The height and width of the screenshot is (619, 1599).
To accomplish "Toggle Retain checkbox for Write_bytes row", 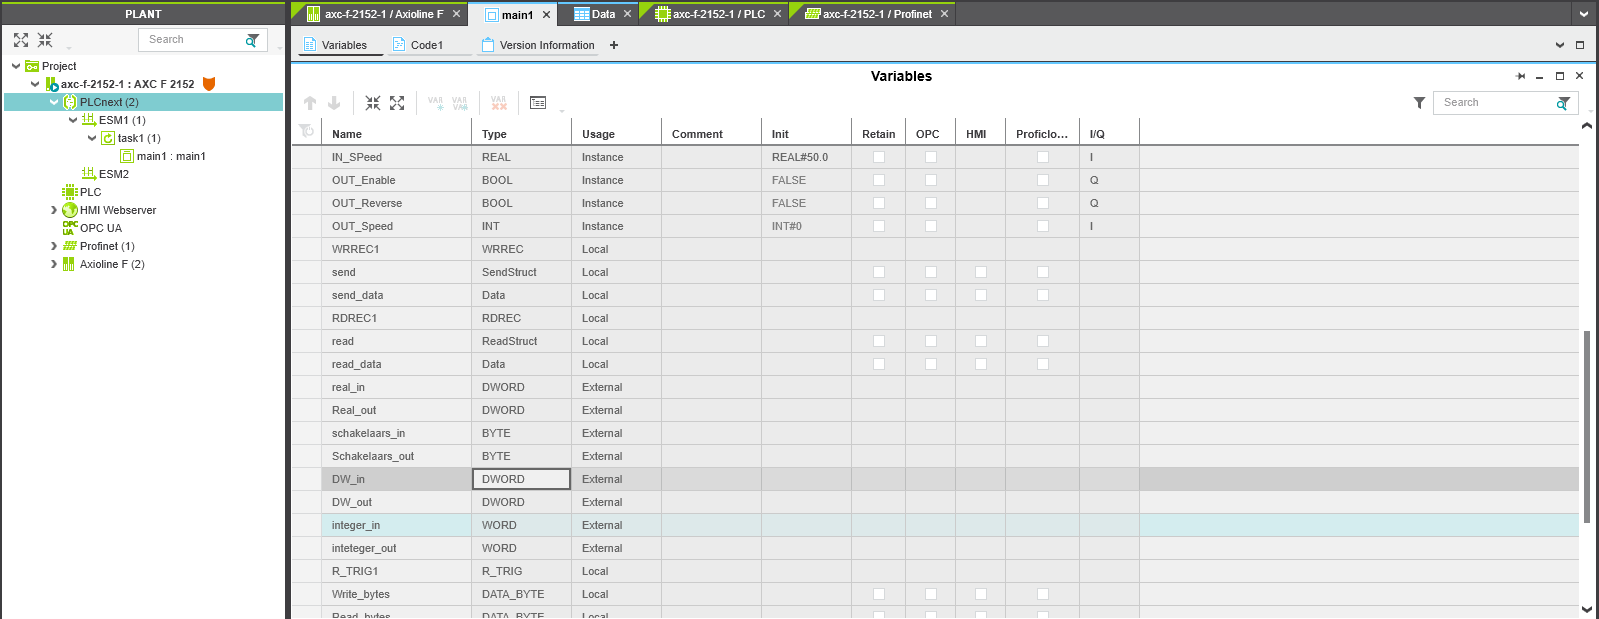I will click(879, 594).
